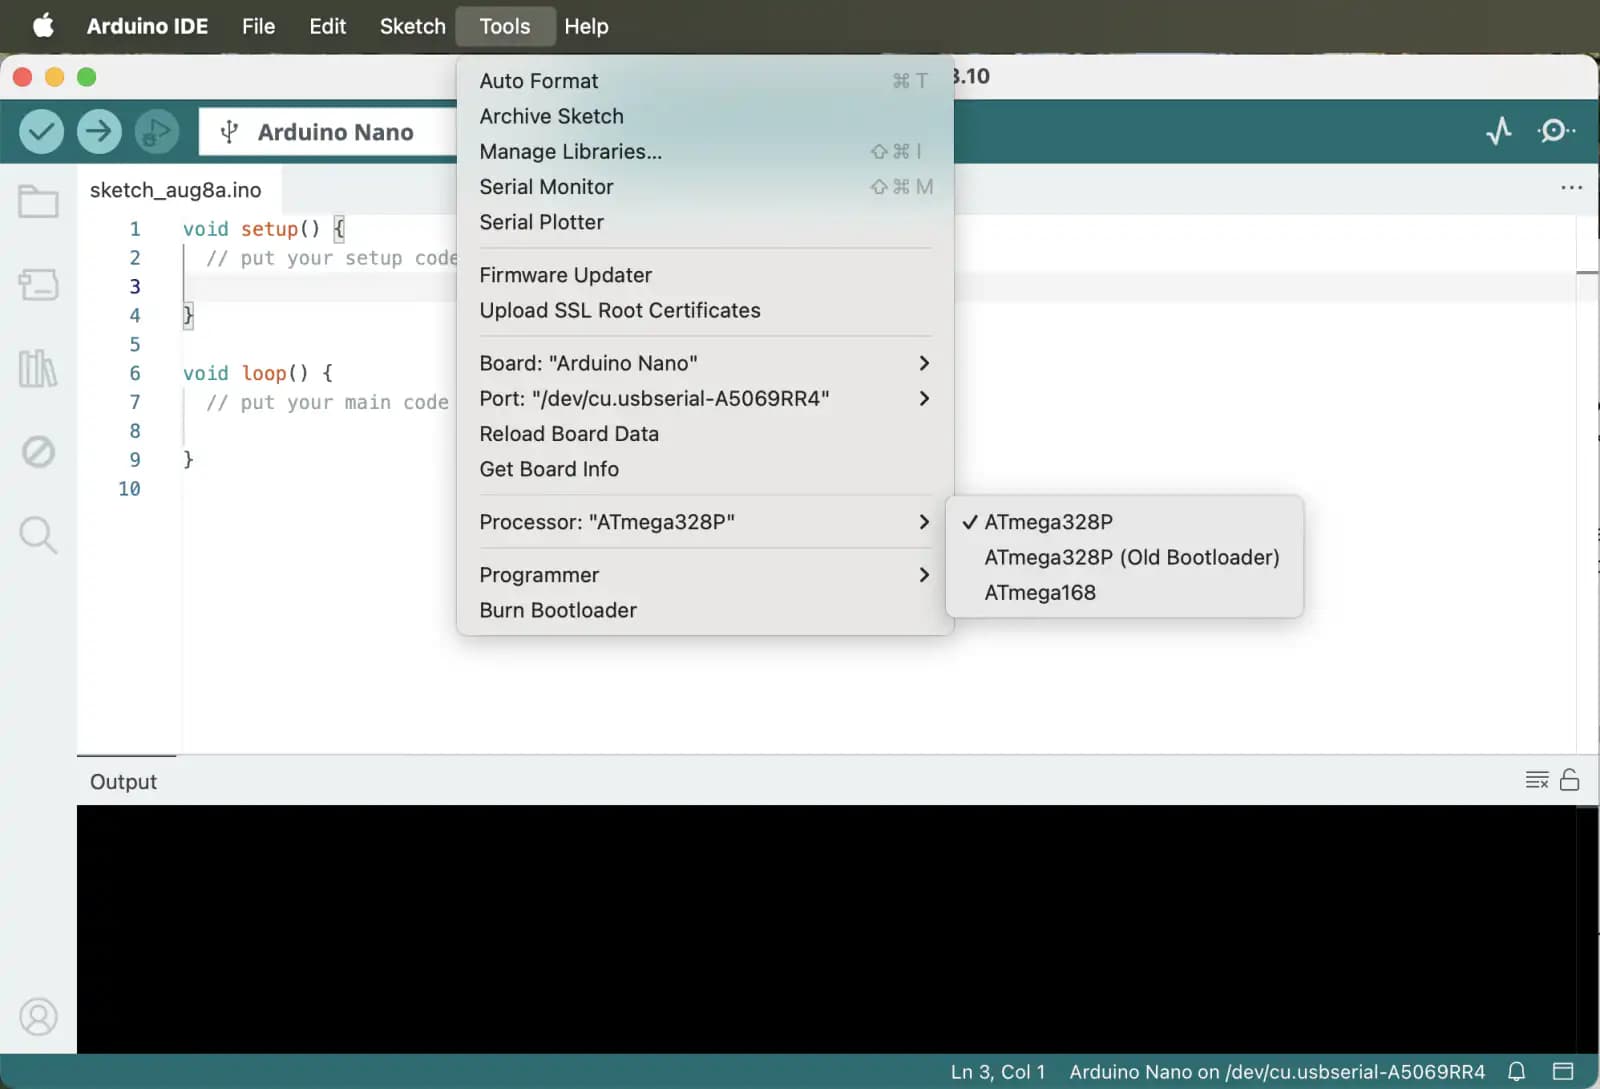The image size is (1600, 1089).
Task: Click Reload Board Data menu item
Action: [x=705, y=434]
